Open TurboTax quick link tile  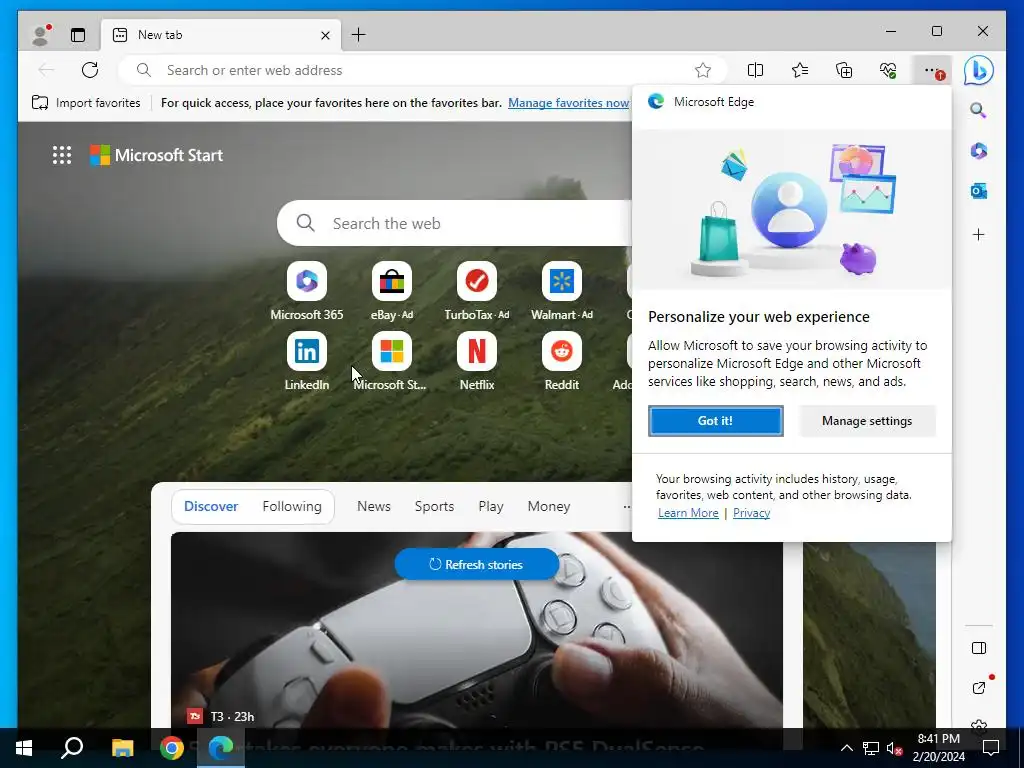pyautogui.click(x=477, y=291)
